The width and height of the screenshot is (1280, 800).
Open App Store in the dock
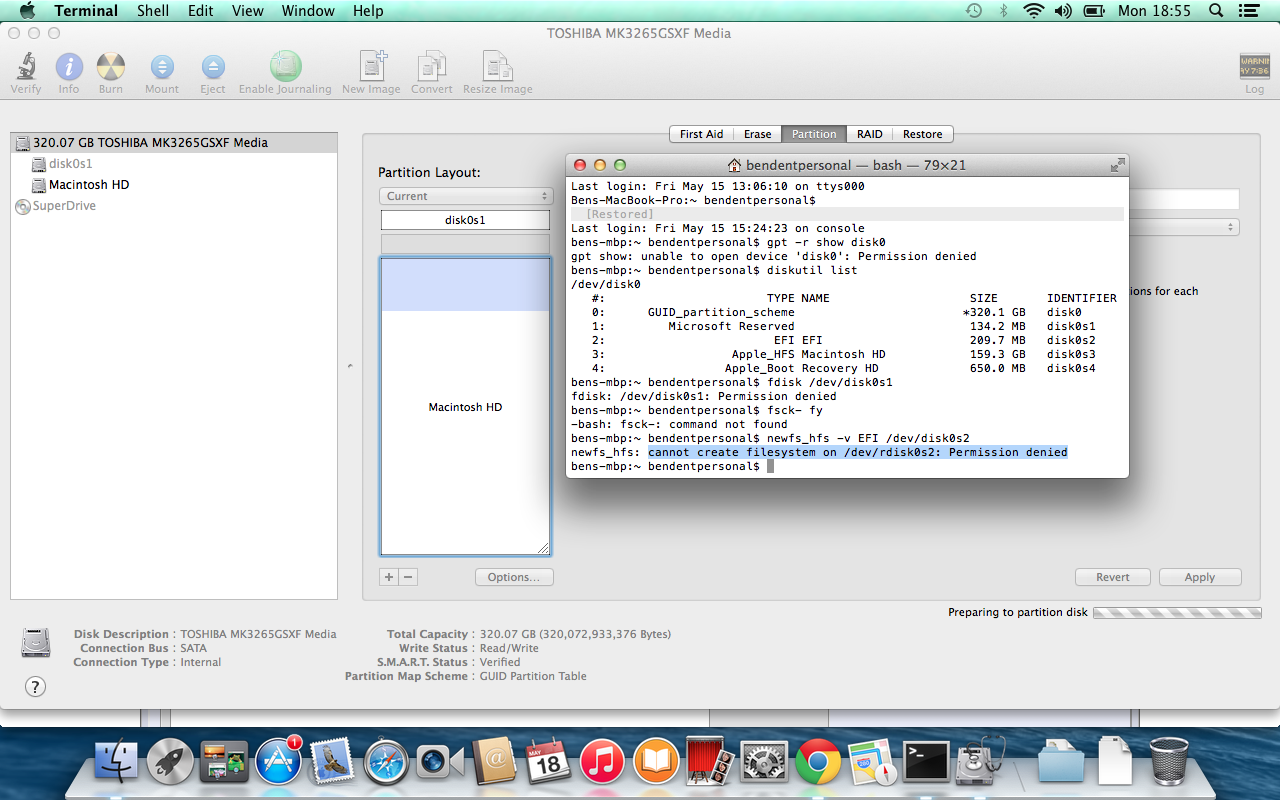(x=278, y=763)
